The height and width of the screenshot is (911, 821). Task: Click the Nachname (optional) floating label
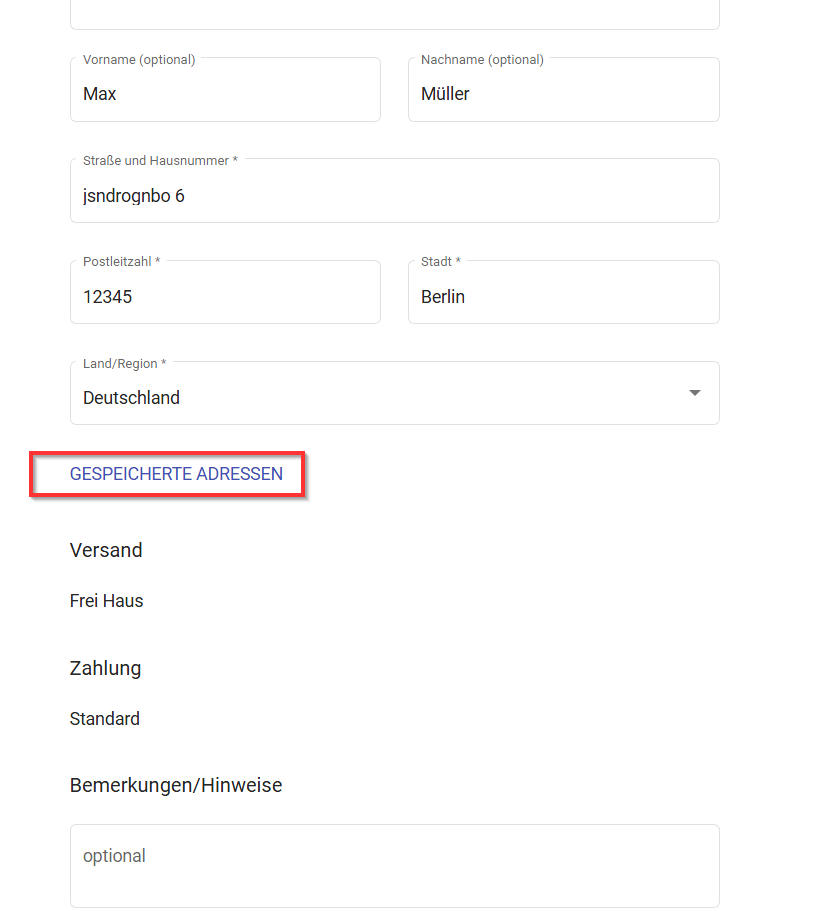482,60
